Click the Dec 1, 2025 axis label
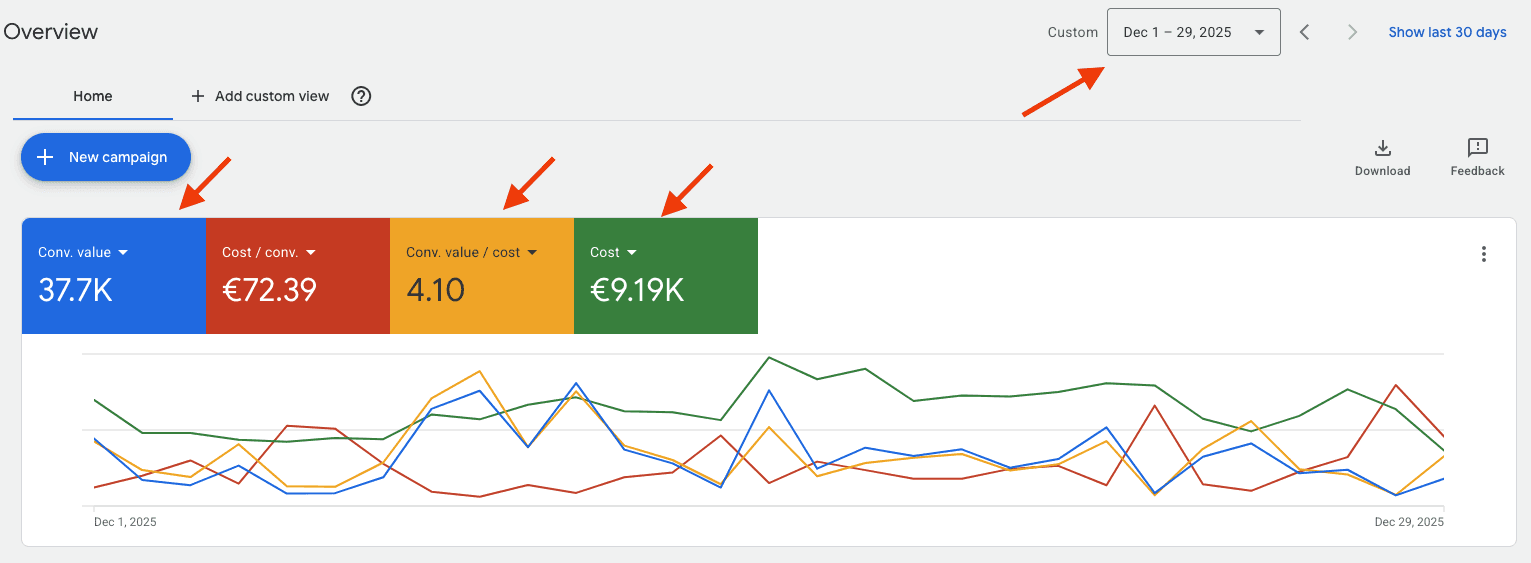This screenshot has width=1531, height=563. coord(125,522)
